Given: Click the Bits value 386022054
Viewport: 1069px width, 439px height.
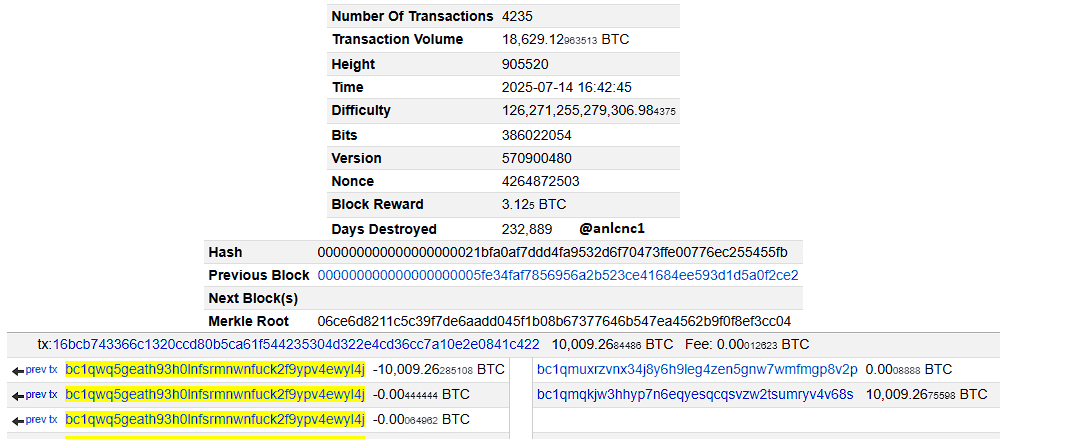Looking at the screenshot, I should click(x=536, y=135).
